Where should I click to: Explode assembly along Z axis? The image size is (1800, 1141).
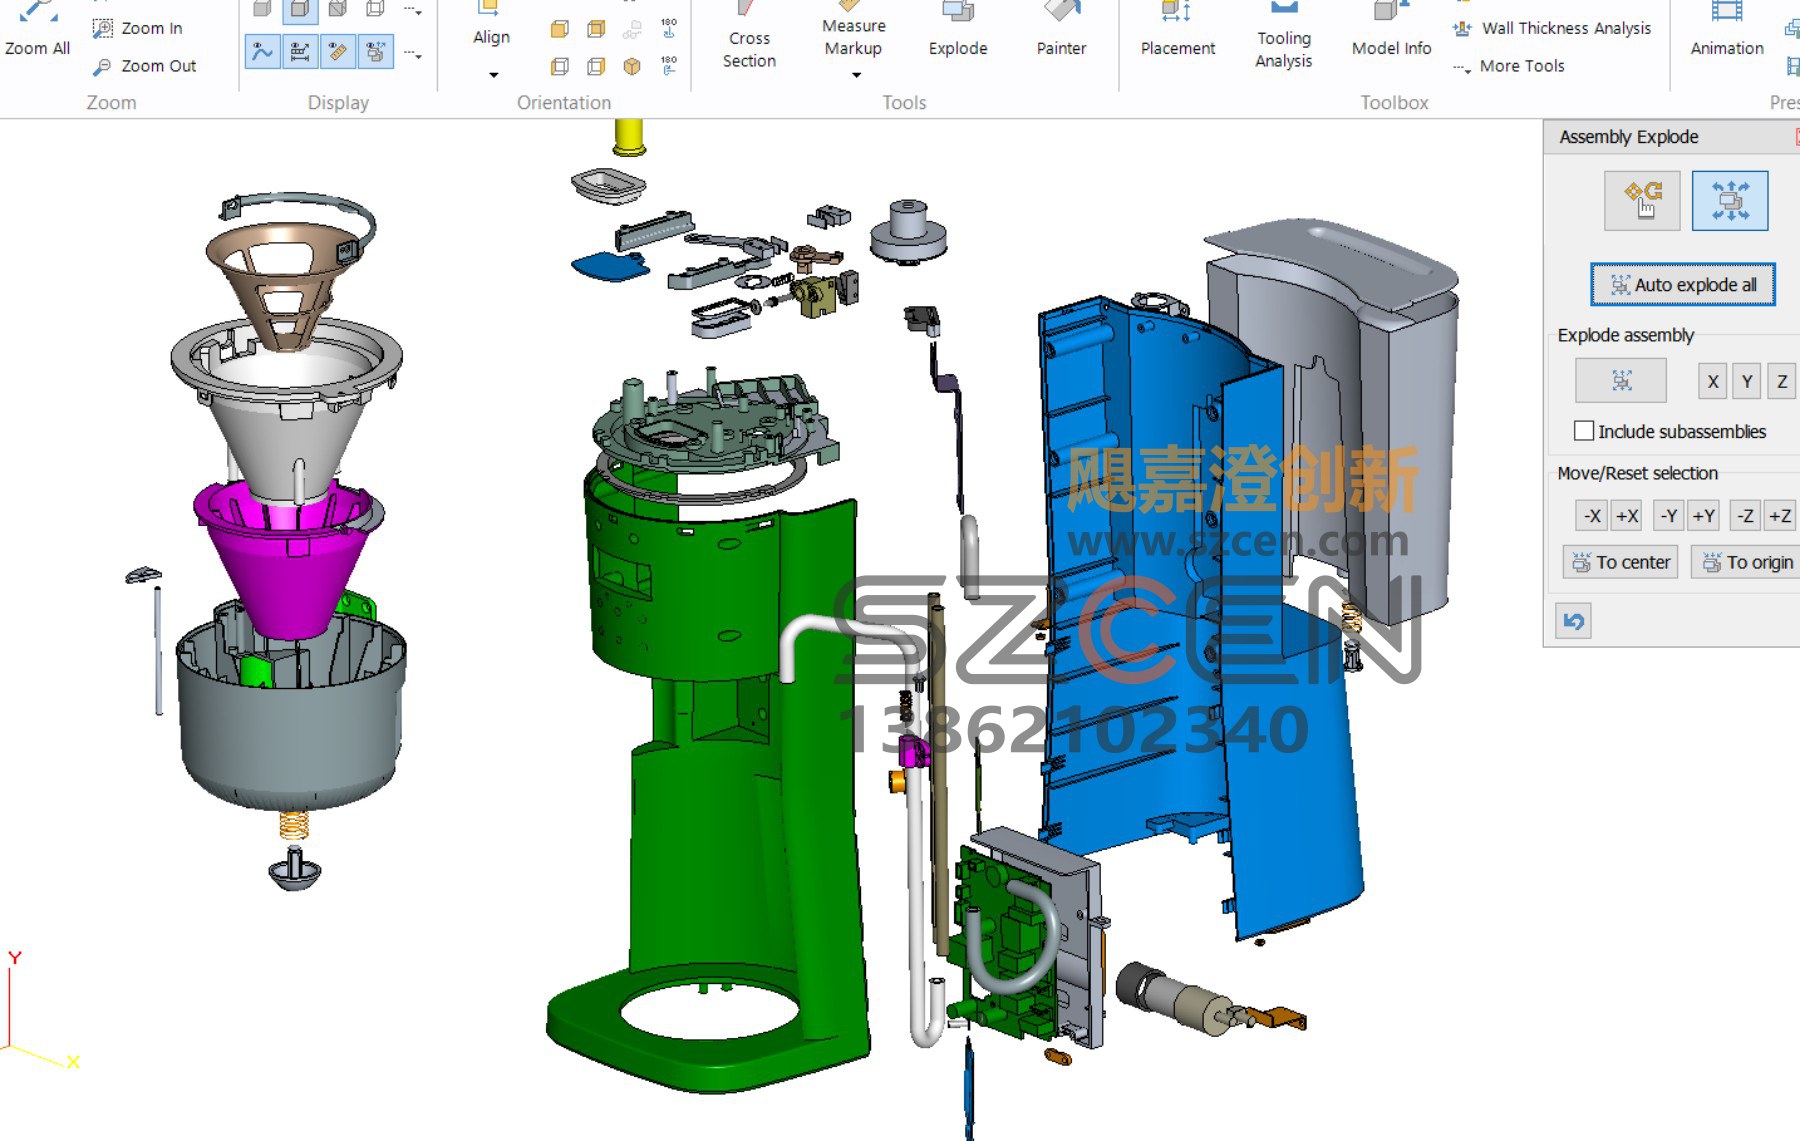point(1782,381)
